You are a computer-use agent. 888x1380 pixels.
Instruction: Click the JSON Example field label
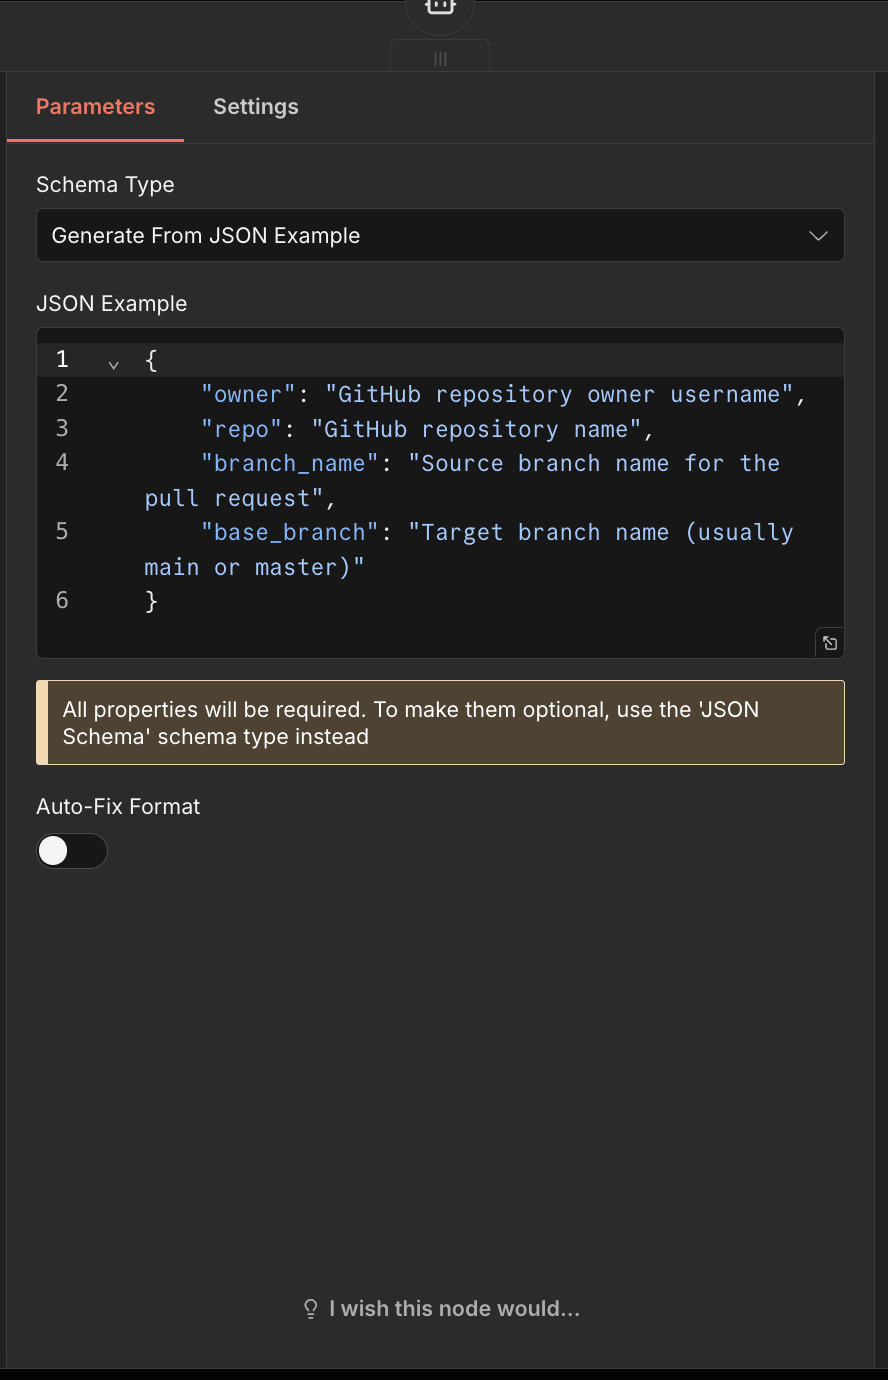(111, 303)
